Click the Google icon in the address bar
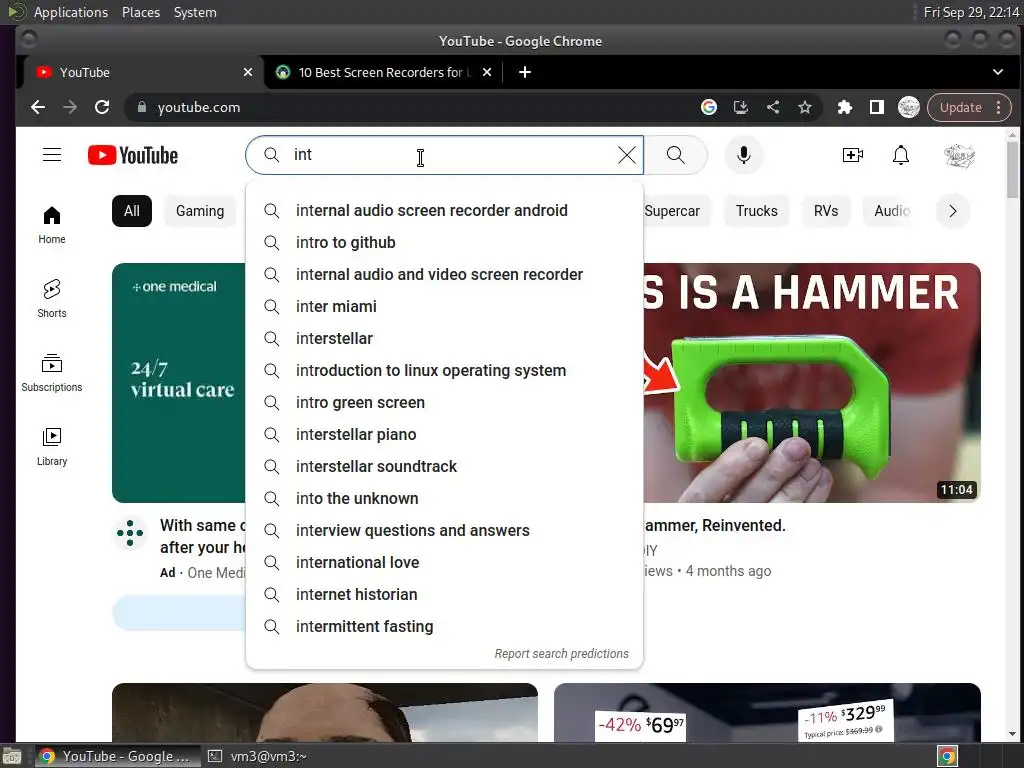1024x768 pixels. pyautogui.click(x=709, y=107)
